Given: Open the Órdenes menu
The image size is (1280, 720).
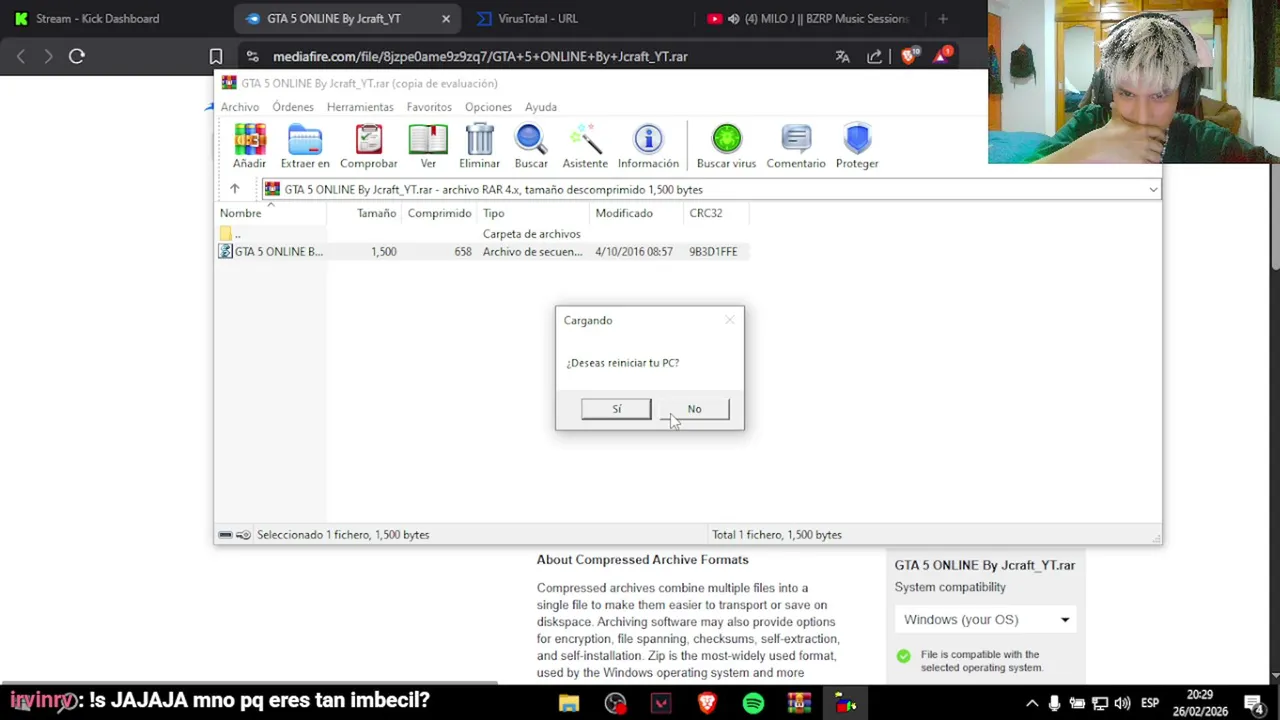Looking at the screenshot, I should (x=293, y=107).
